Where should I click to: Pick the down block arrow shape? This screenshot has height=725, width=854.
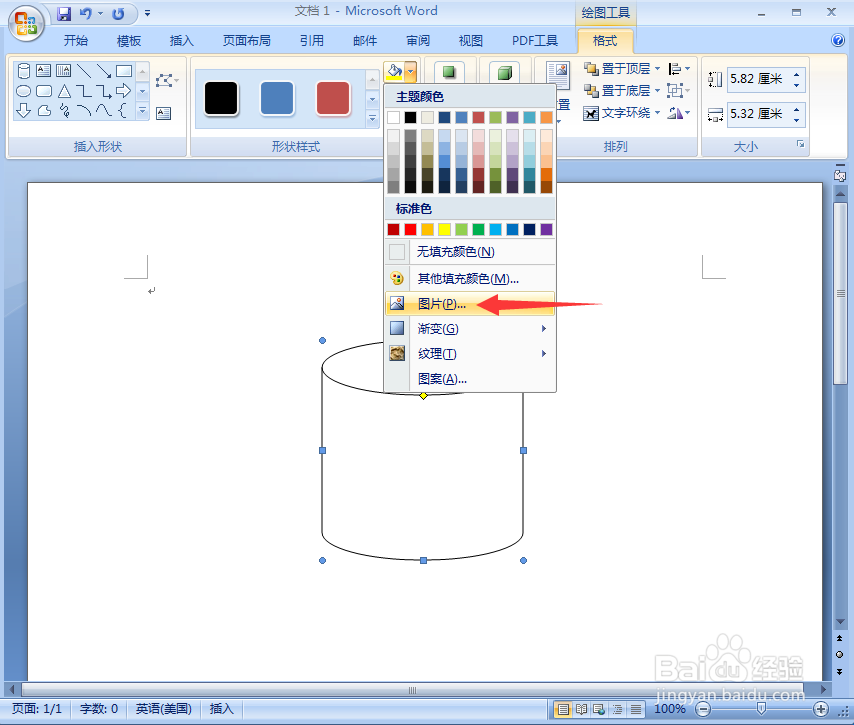click(x=23, y=111)
